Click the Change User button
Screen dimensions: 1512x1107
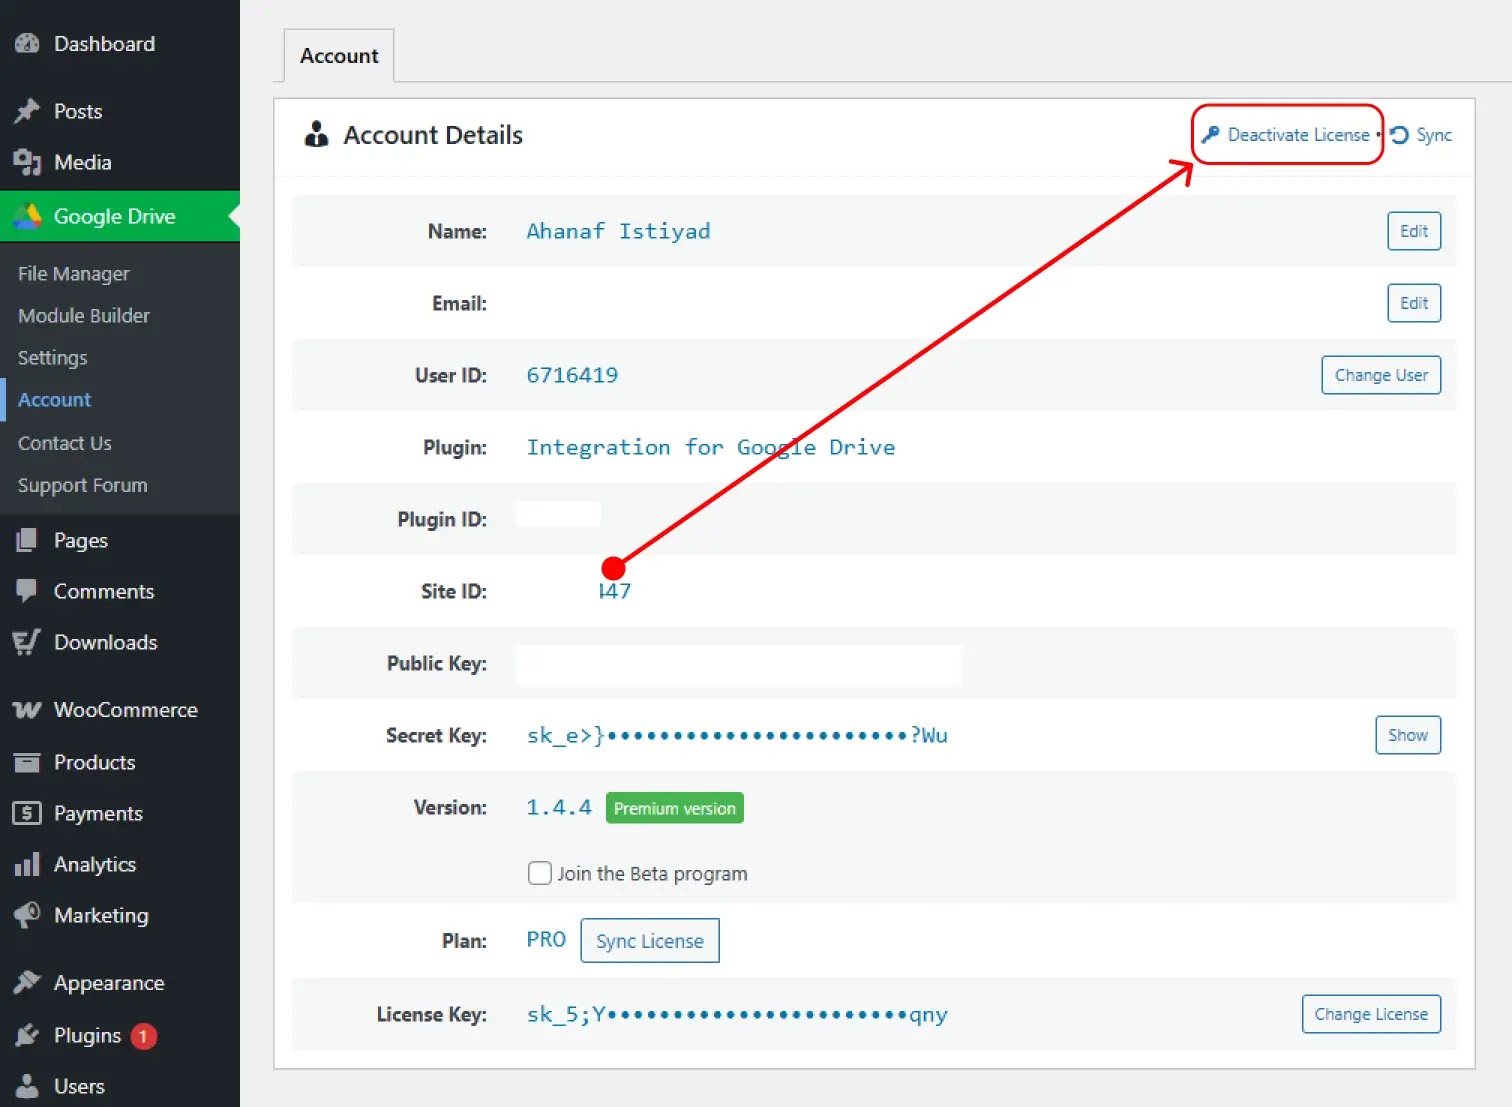click(x=1381, y=375)
